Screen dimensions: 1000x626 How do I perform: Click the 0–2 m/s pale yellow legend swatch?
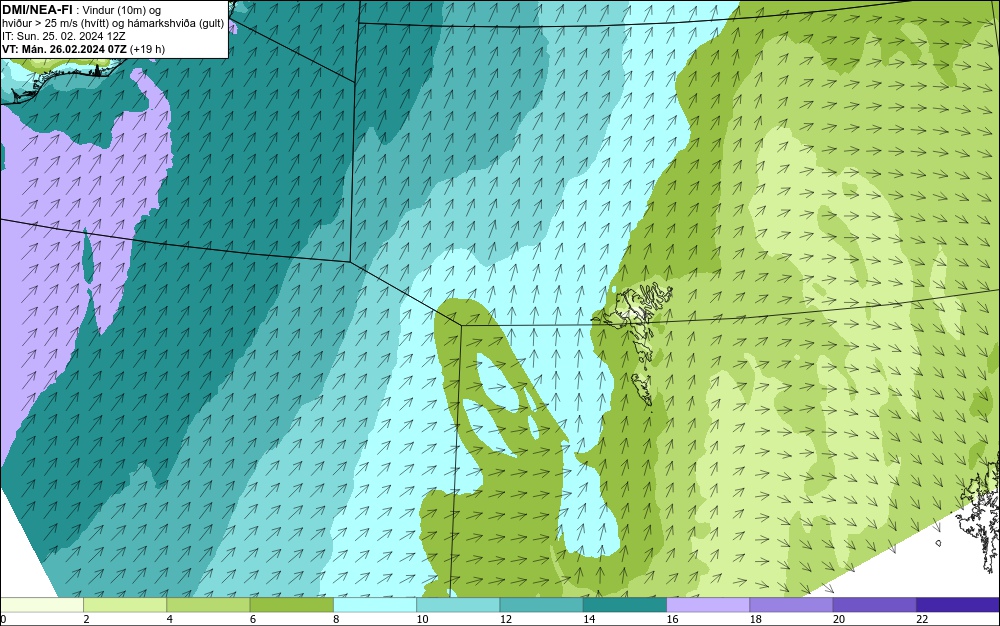coord(41,604)
